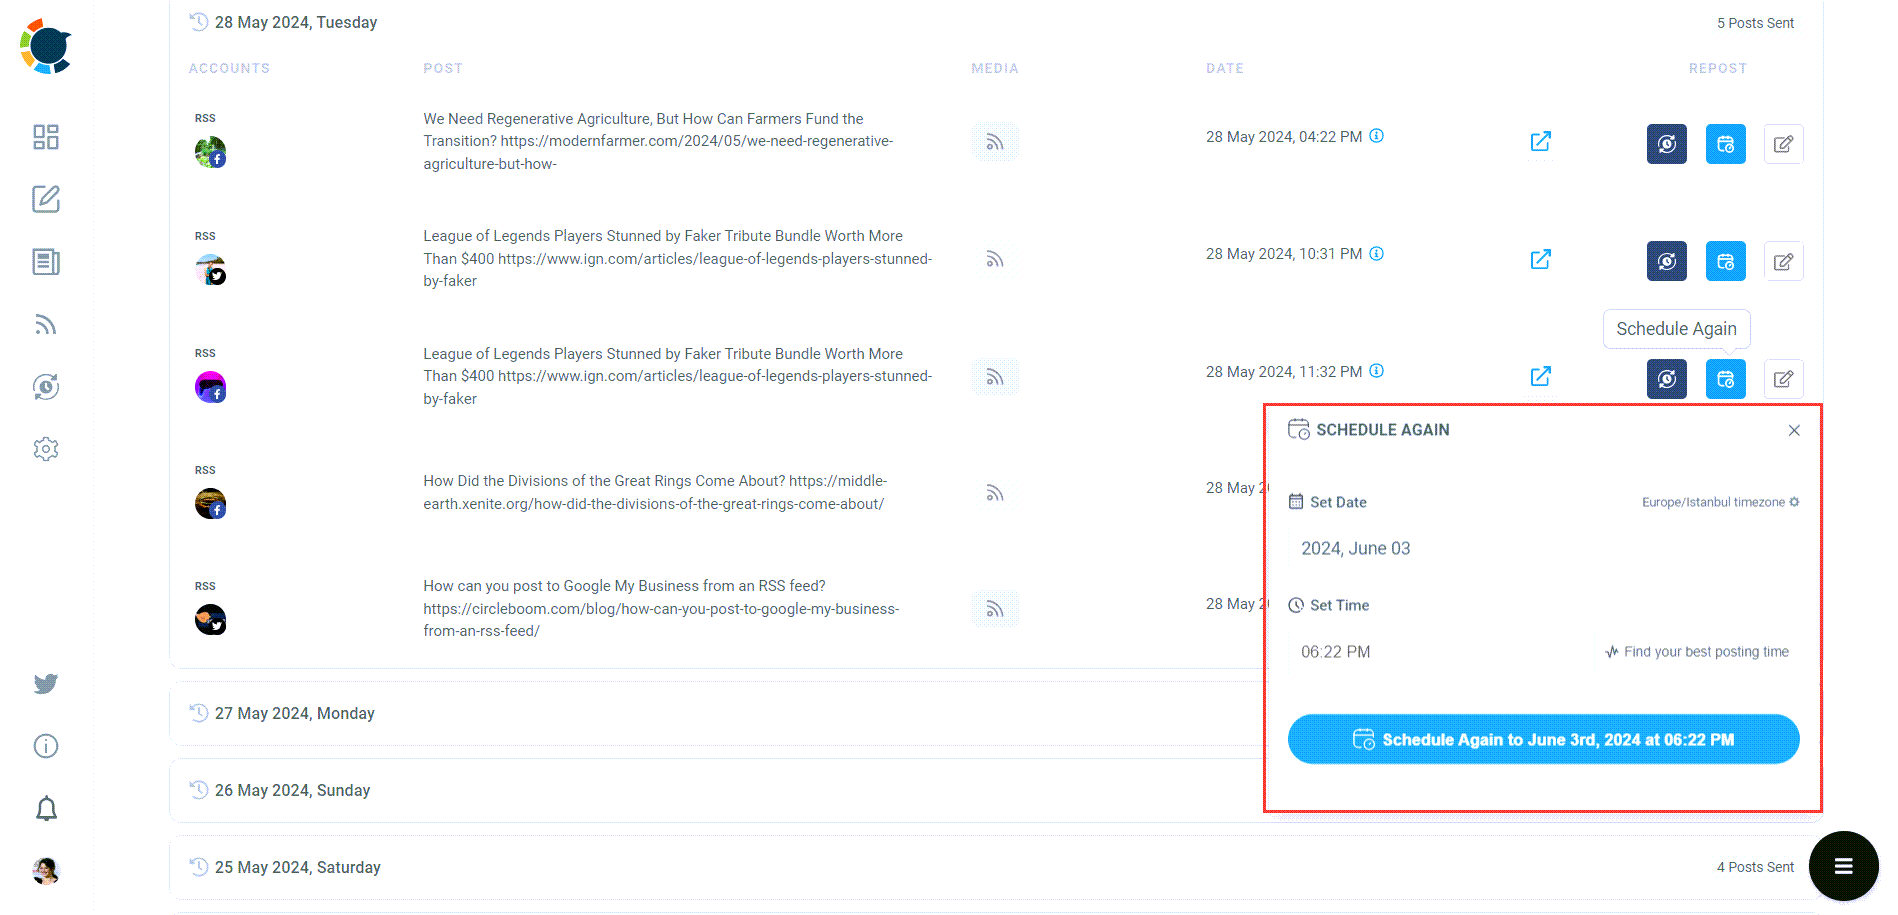This screenshot has height=915, width=1898.
Task: Open the notifications bell icon
Action: pyautogui.click(x=46, y=808)
